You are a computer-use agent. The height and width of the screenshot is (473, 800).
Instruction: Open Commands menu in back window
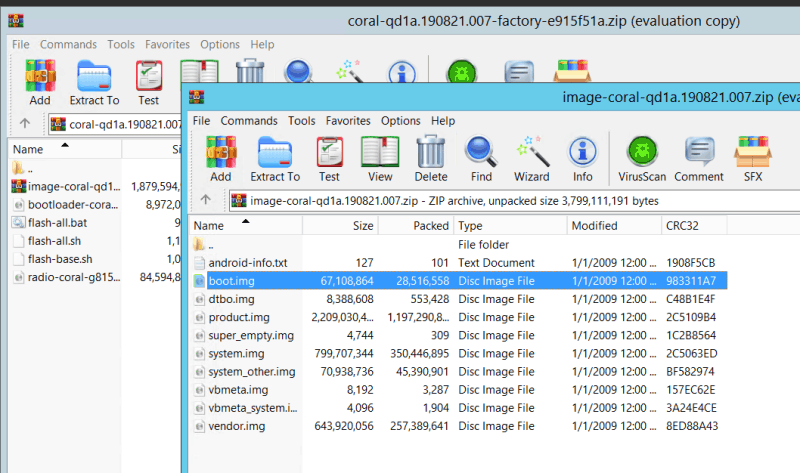68,44
